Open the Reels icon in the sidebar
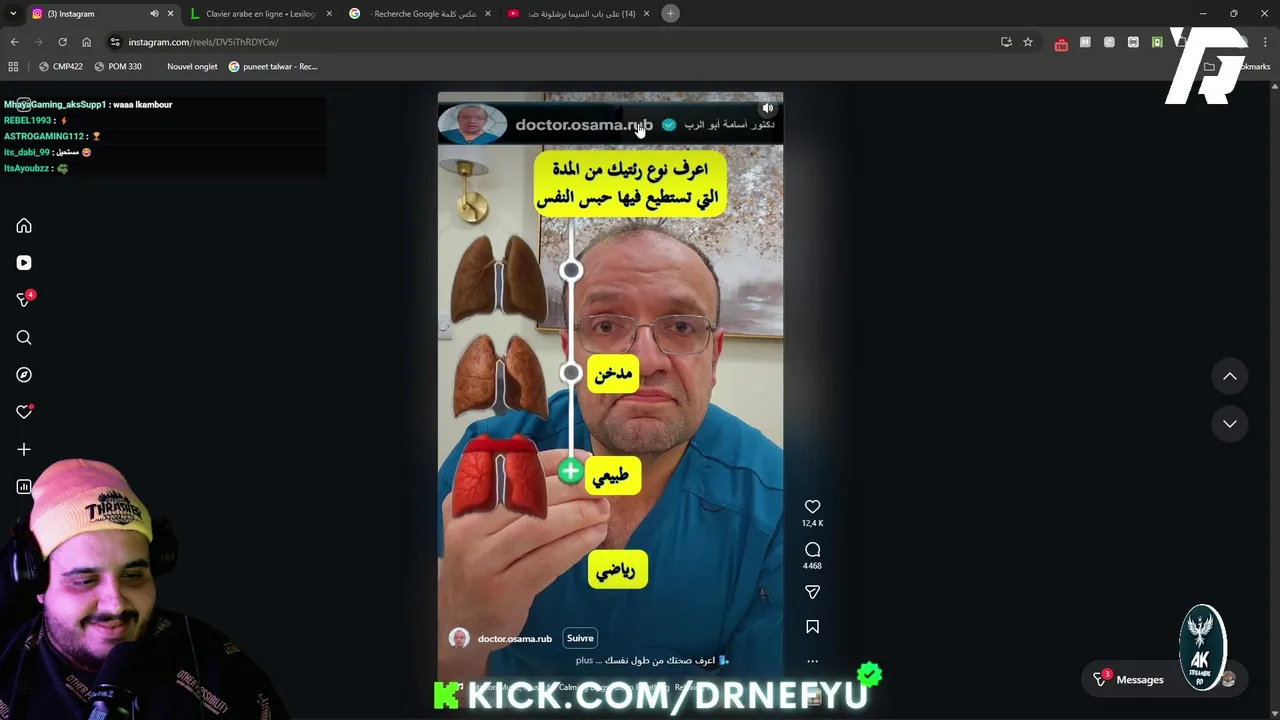The width and height of the screenshot is (1280, 720). (24, 263)
